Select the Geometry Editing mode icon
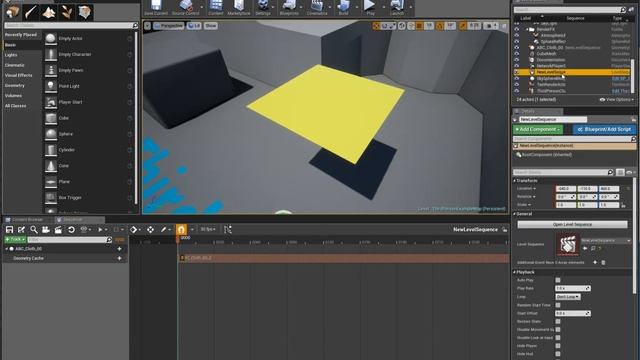The height and width of the screenshot is (360, 640). [85, 12]
